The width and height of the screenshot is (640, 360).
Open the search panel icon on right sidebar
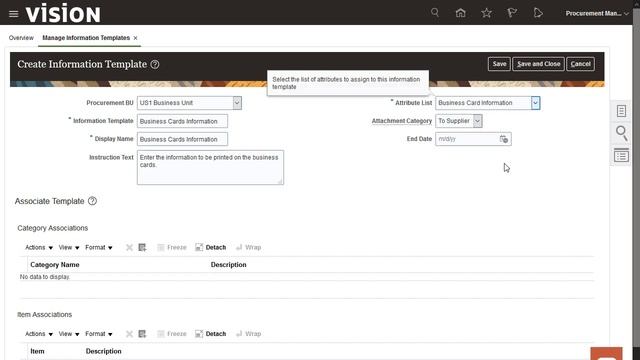point(621,133)
